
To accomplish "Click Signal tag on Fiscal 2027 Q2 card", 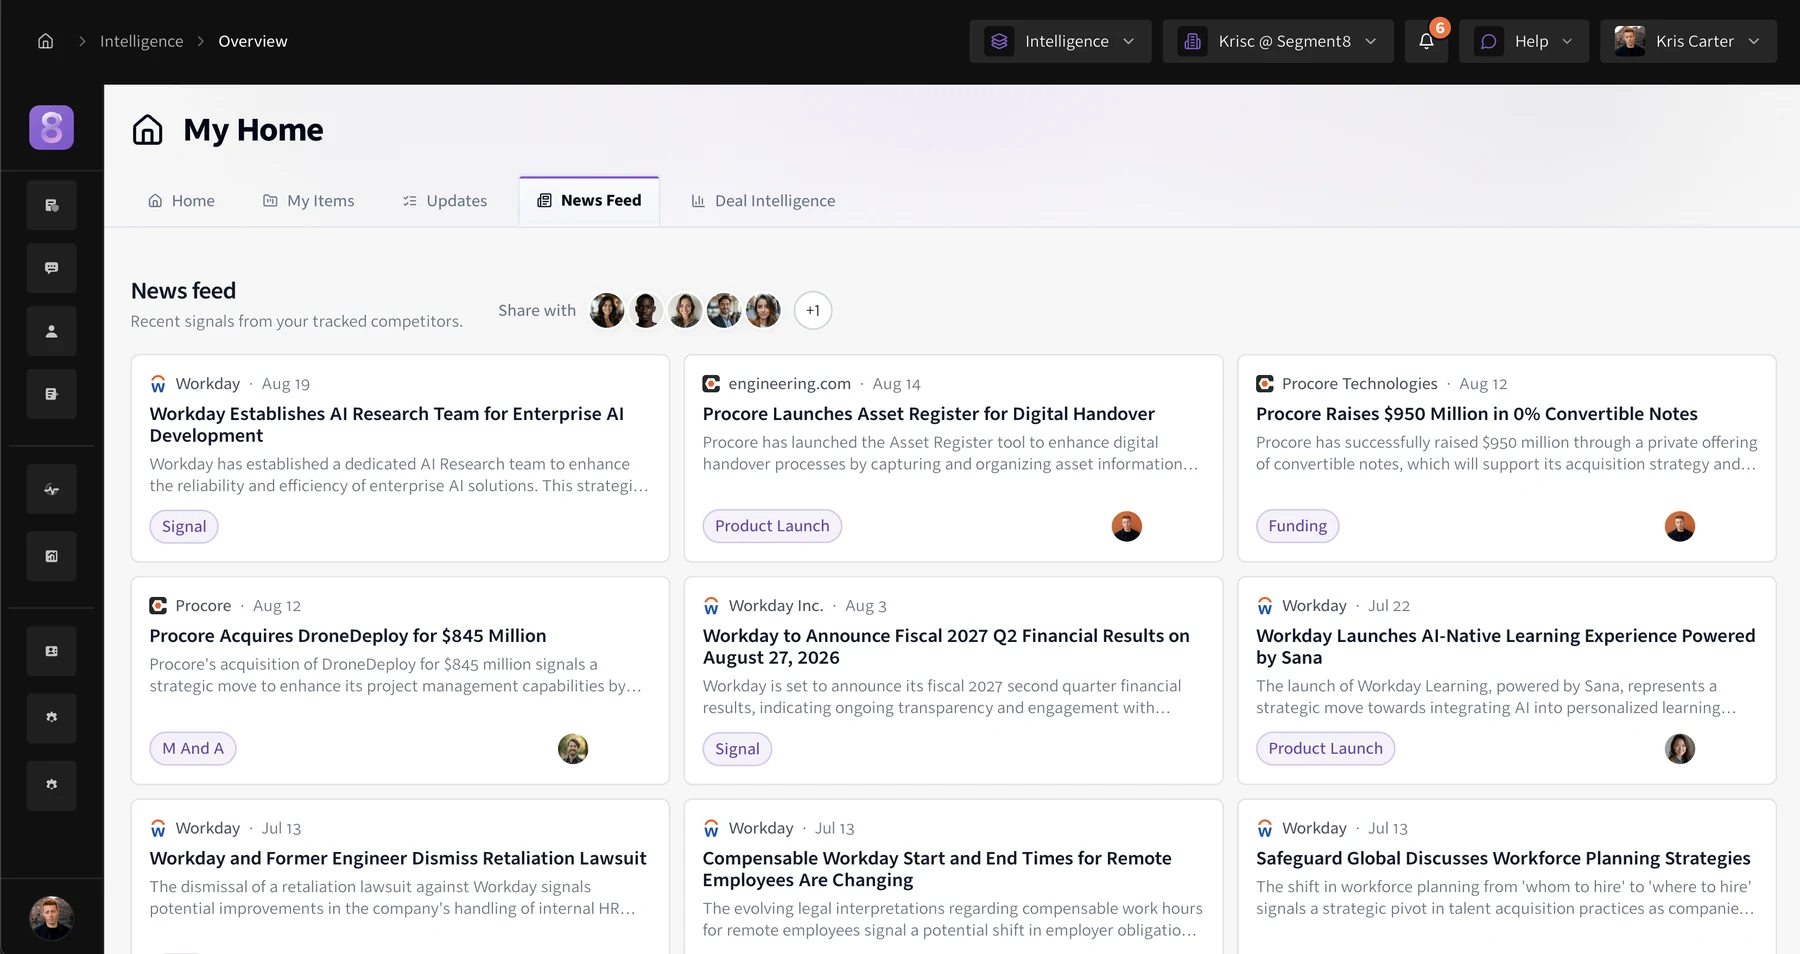I will point(737,749).
